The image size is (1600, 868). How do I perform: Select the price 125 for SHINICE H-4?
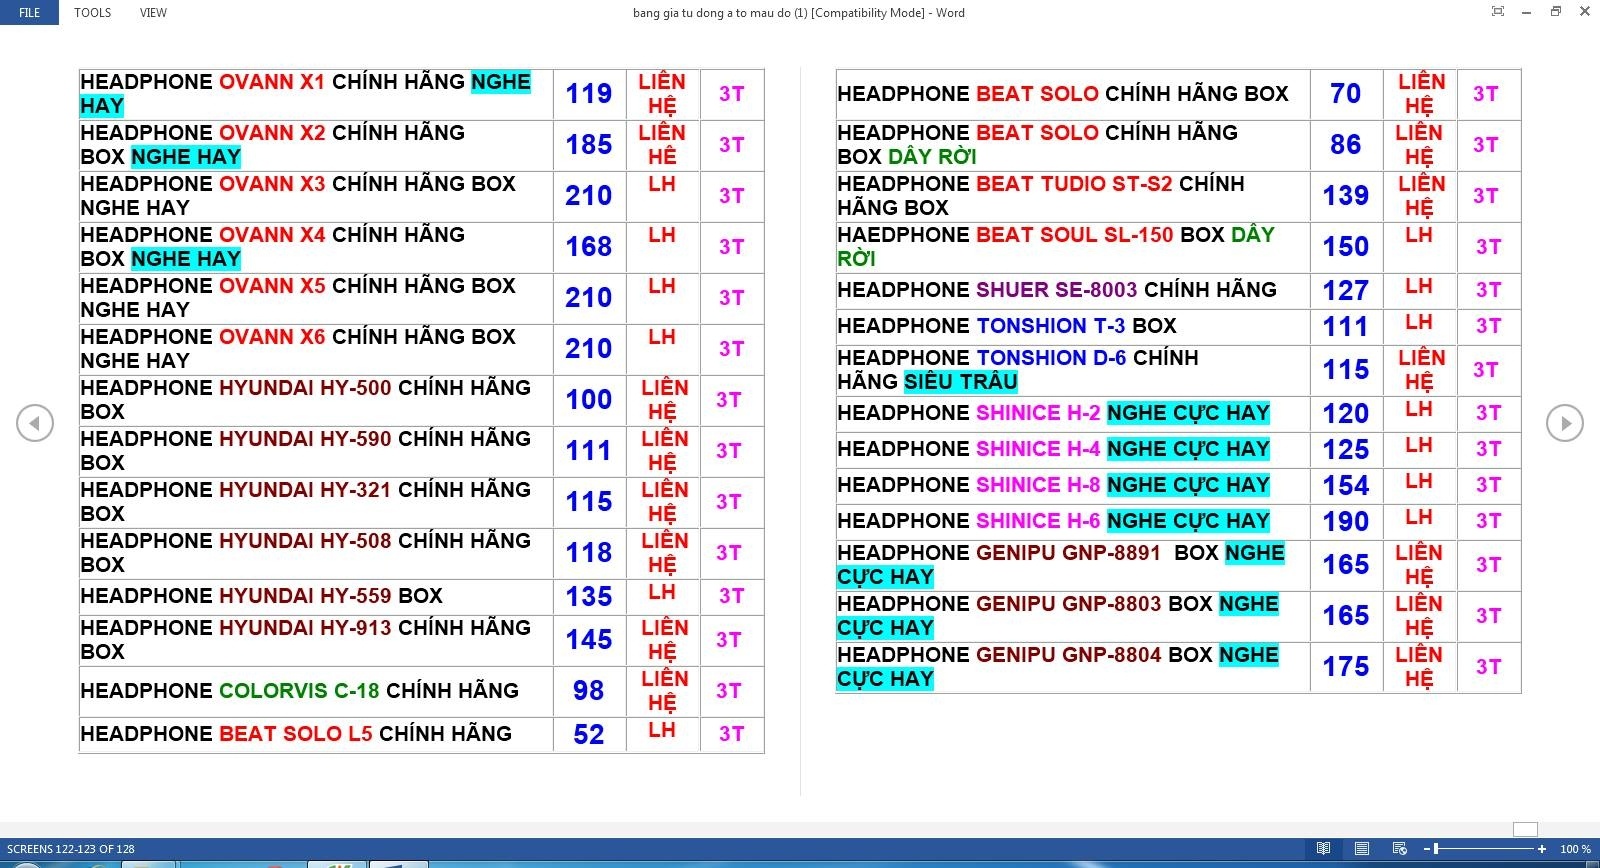[1346, 450]
